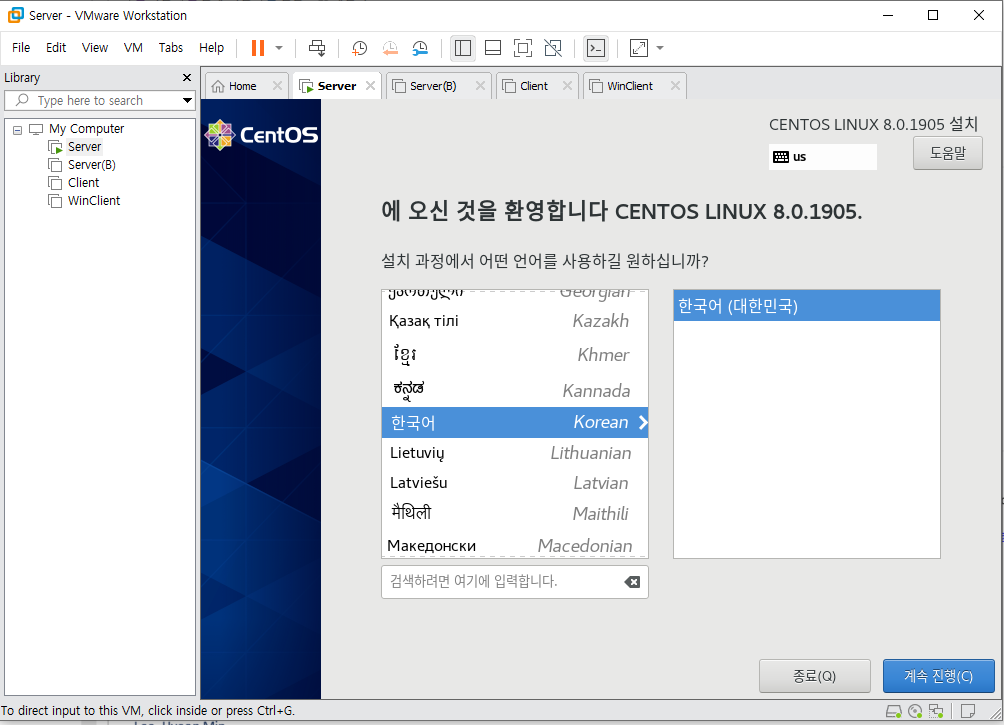Open the Tabs menu
Viewport: 1004px width, 725px height.
[171, 47]
